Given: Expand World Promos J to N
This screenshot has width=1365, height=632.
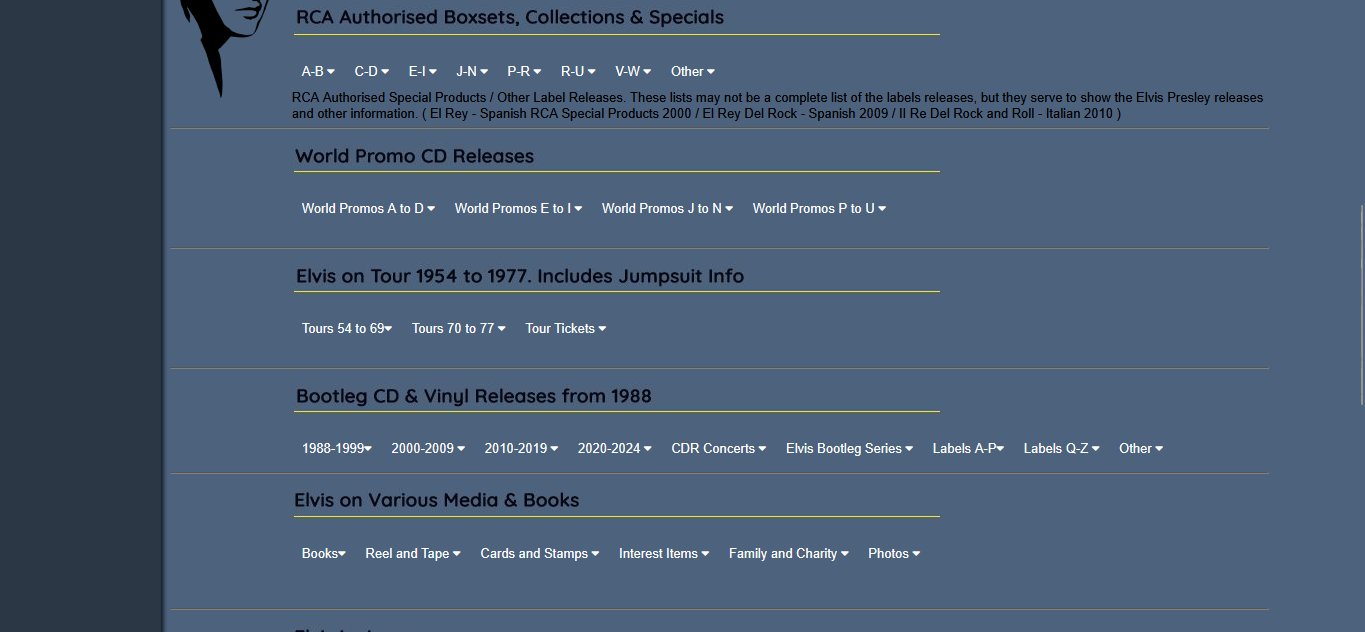Looking at the screenshot, I should tap(667, 208).
